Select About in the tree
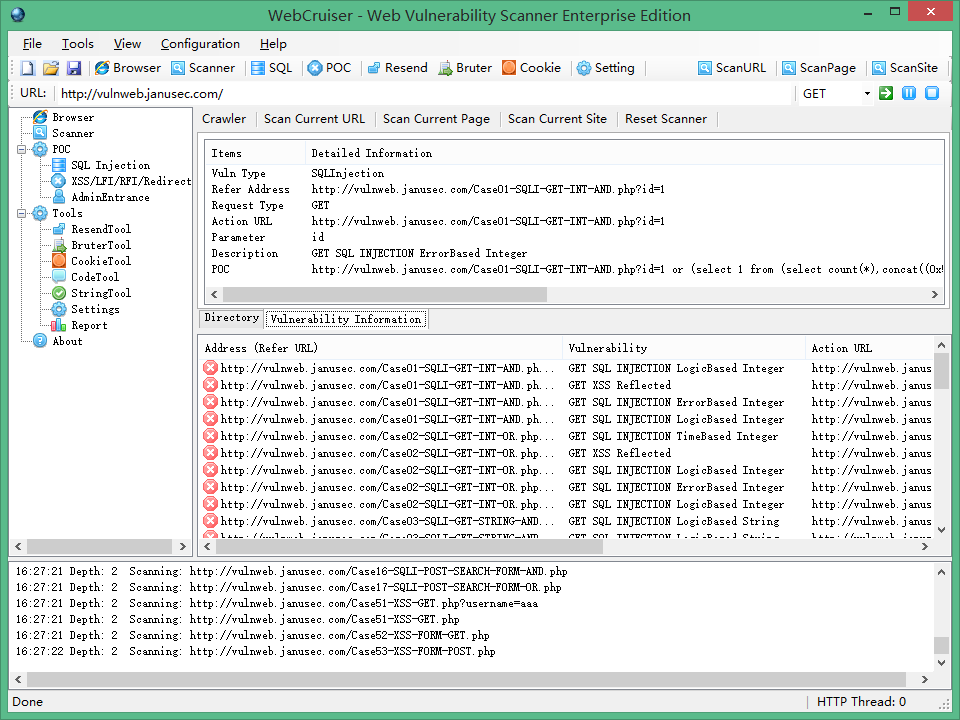The image size is (960, 720). (67, 341)
